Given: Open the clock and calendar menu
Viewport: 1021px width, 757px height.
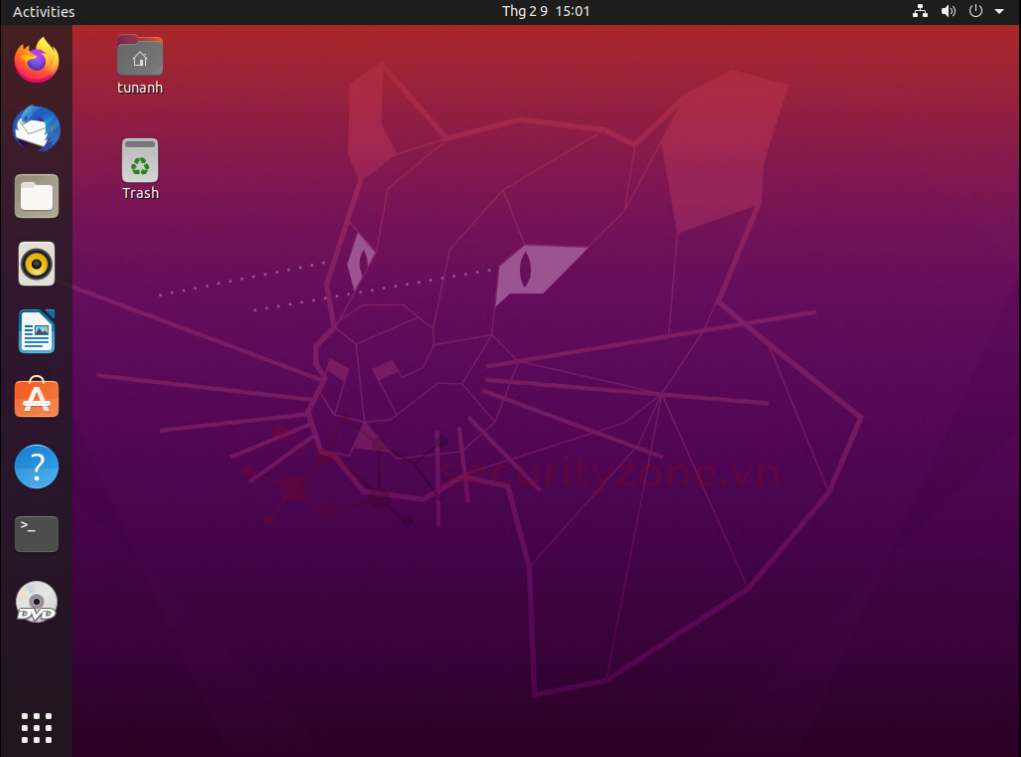Looking at the screenshot, I should [x=545, y=12].
